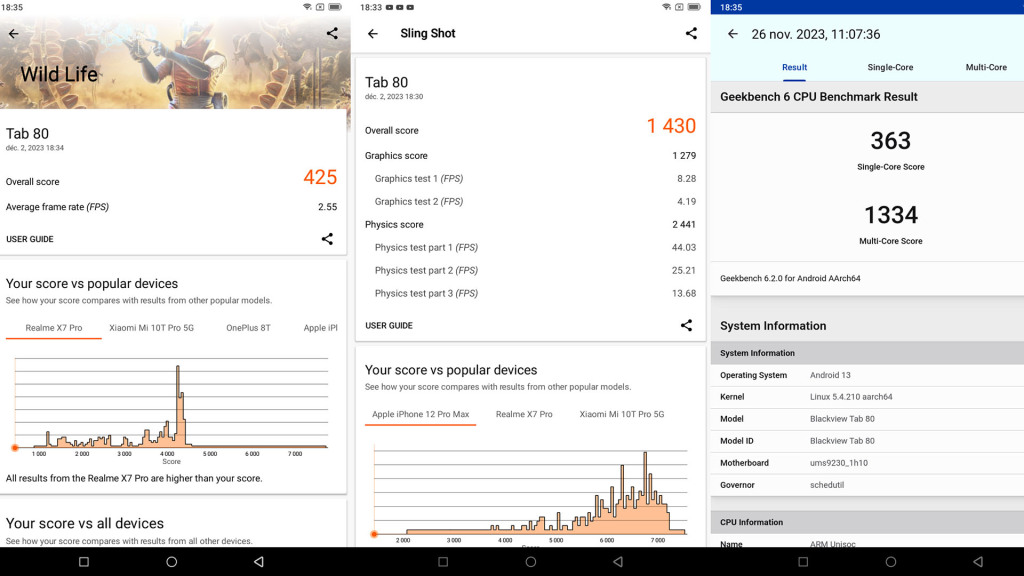Select the Apple iPhone 12 Pro Max tab
The width and height of the screenshot is (1024, 576).
420,415
